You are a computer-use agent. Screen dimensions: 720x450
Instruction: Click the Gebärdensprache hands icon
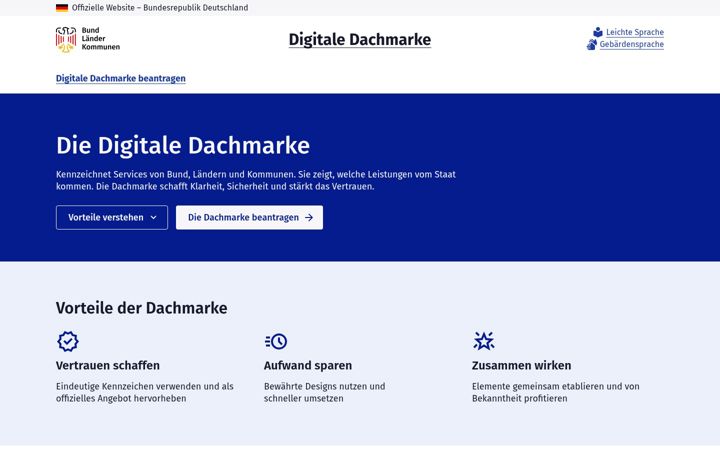(x=592, y=44)
